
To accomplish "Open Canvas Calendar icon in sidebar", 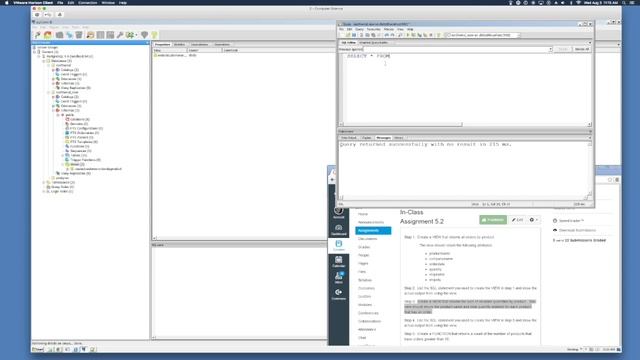I will click(x=338, y=262).
